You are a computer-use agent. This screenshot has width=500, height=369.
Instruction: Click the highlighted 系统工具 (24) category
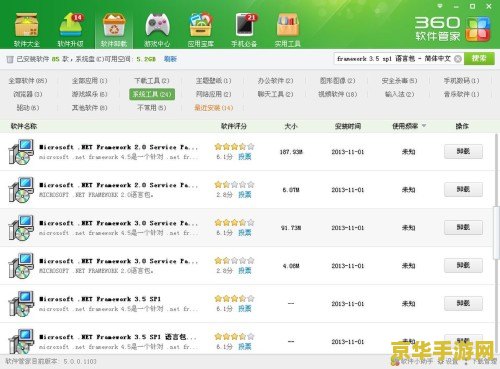pyautogui.click(x=152, y=94)
